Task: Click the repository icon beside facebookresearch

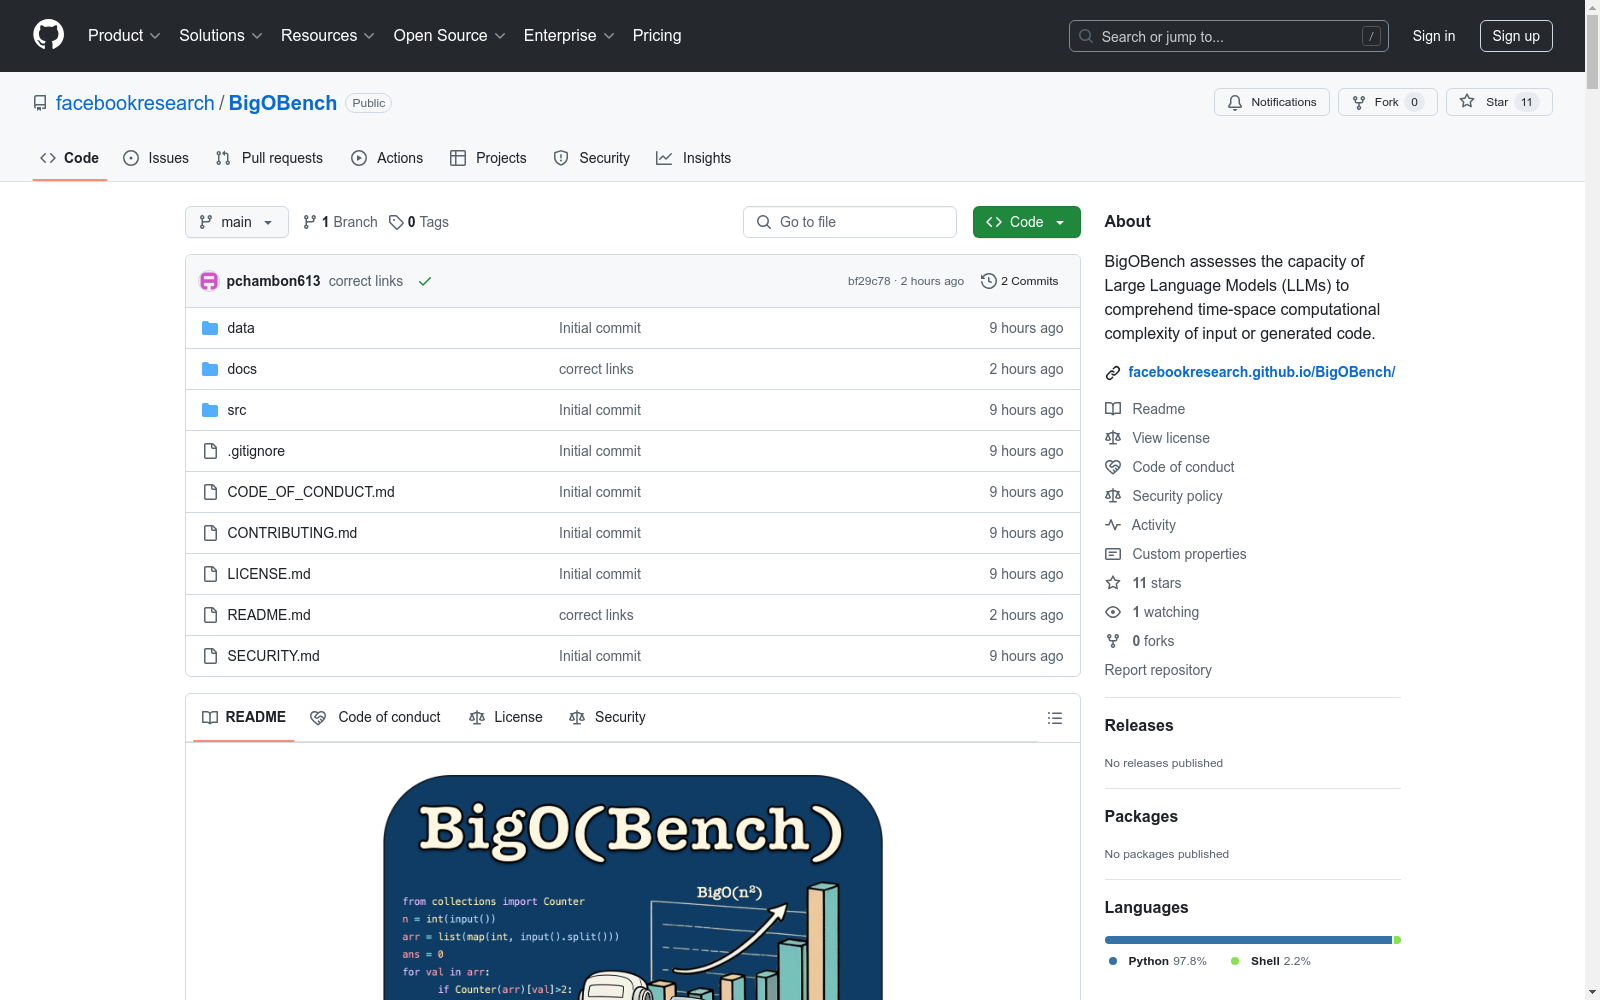Action: [40, 103]
